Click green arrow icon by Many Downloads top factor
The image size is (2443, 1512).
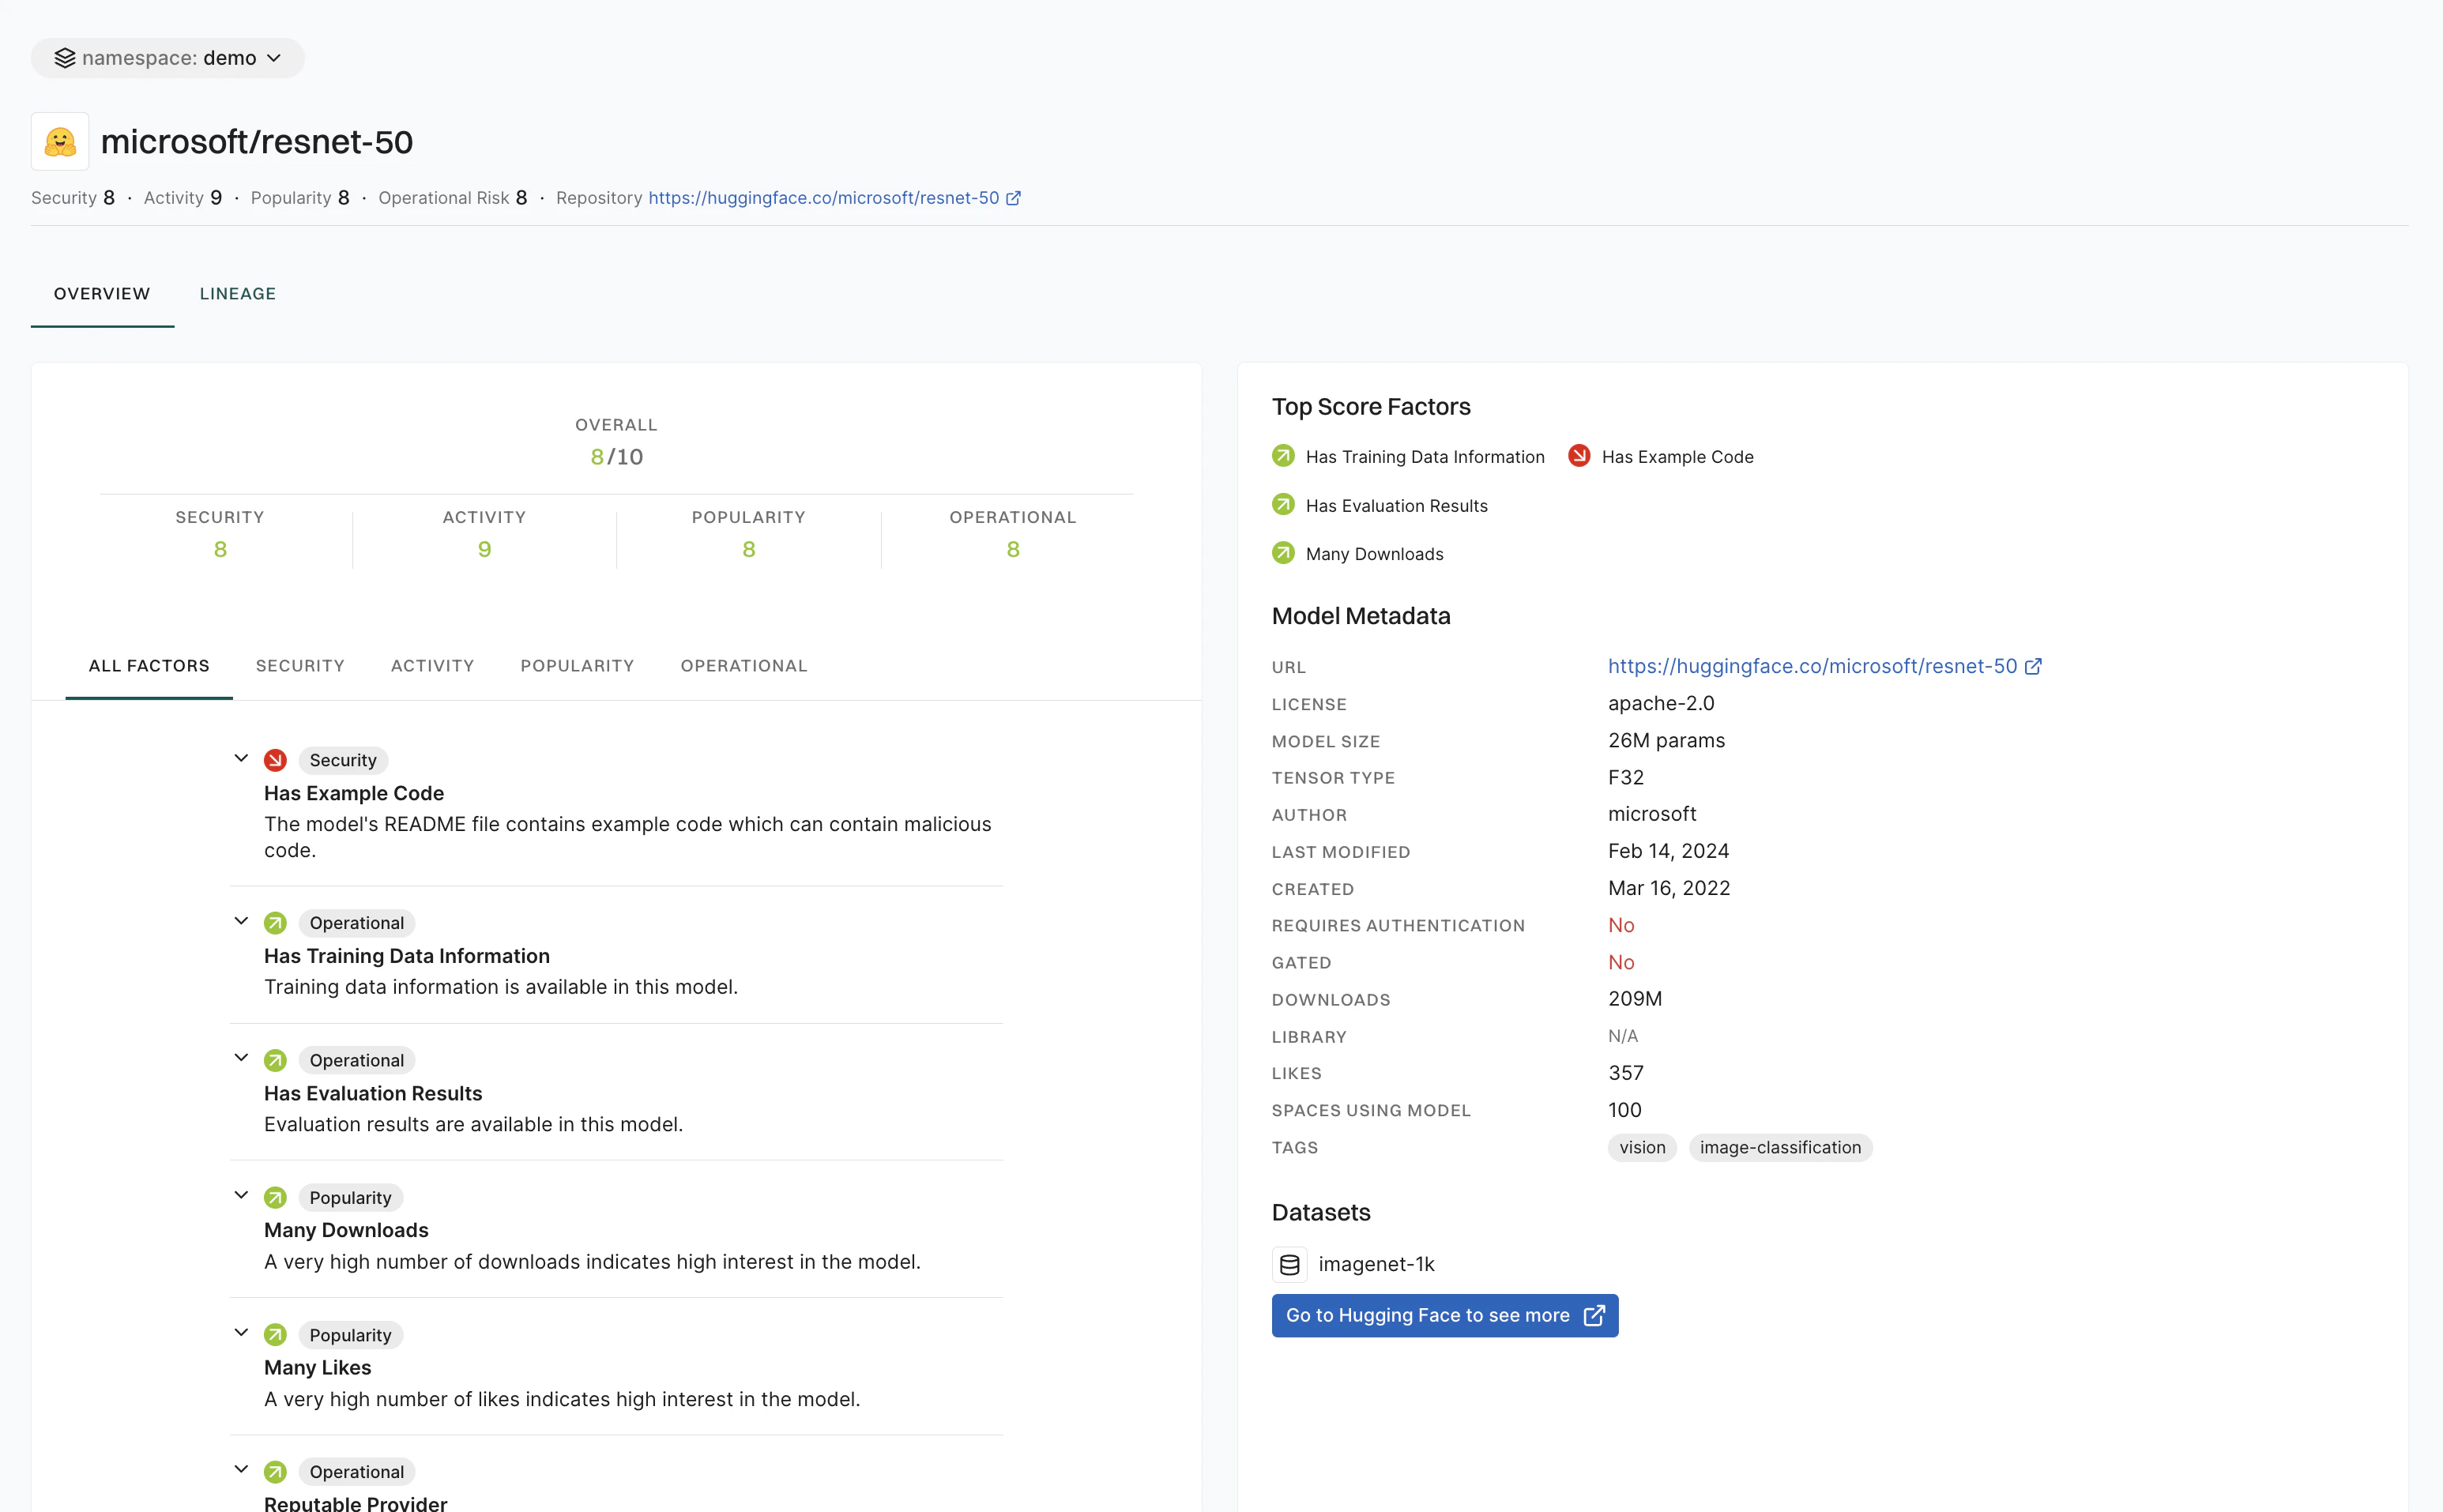1283,553
